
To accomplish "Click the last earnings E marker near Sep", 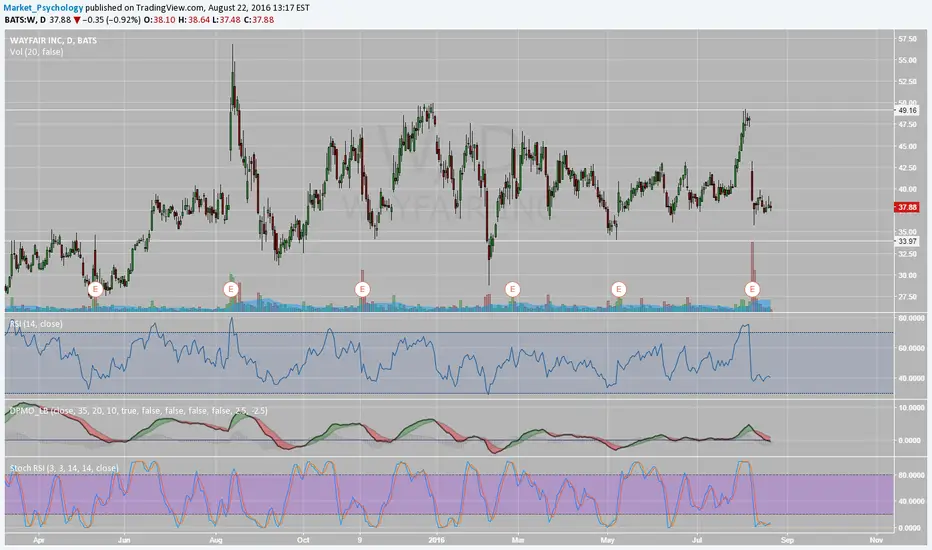I will [752, 290].
